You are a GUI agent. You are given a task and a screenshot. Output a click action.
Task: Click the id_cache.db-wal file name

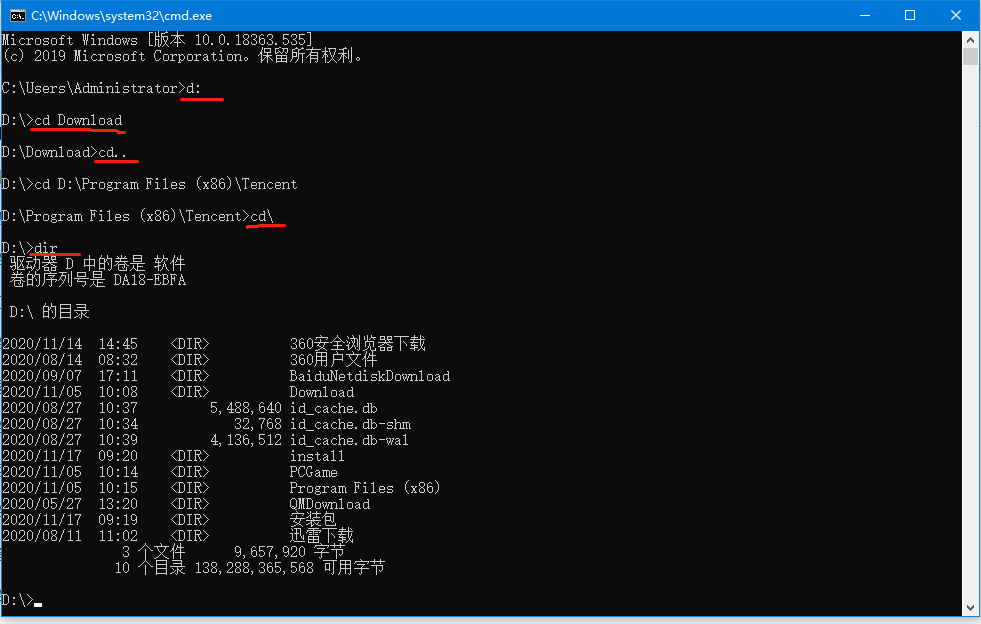pyautogui.click(x=349, y=440)
